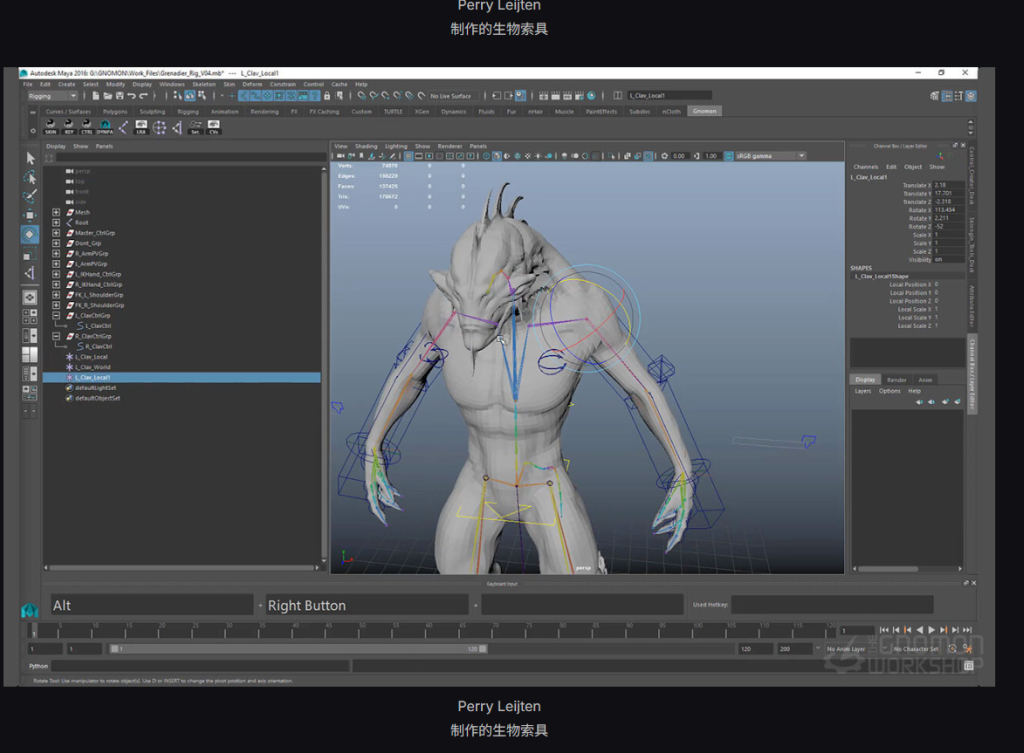1024x753 pixels.
Task: Switch to the Animation shelf tab
Action: point(225,112)
